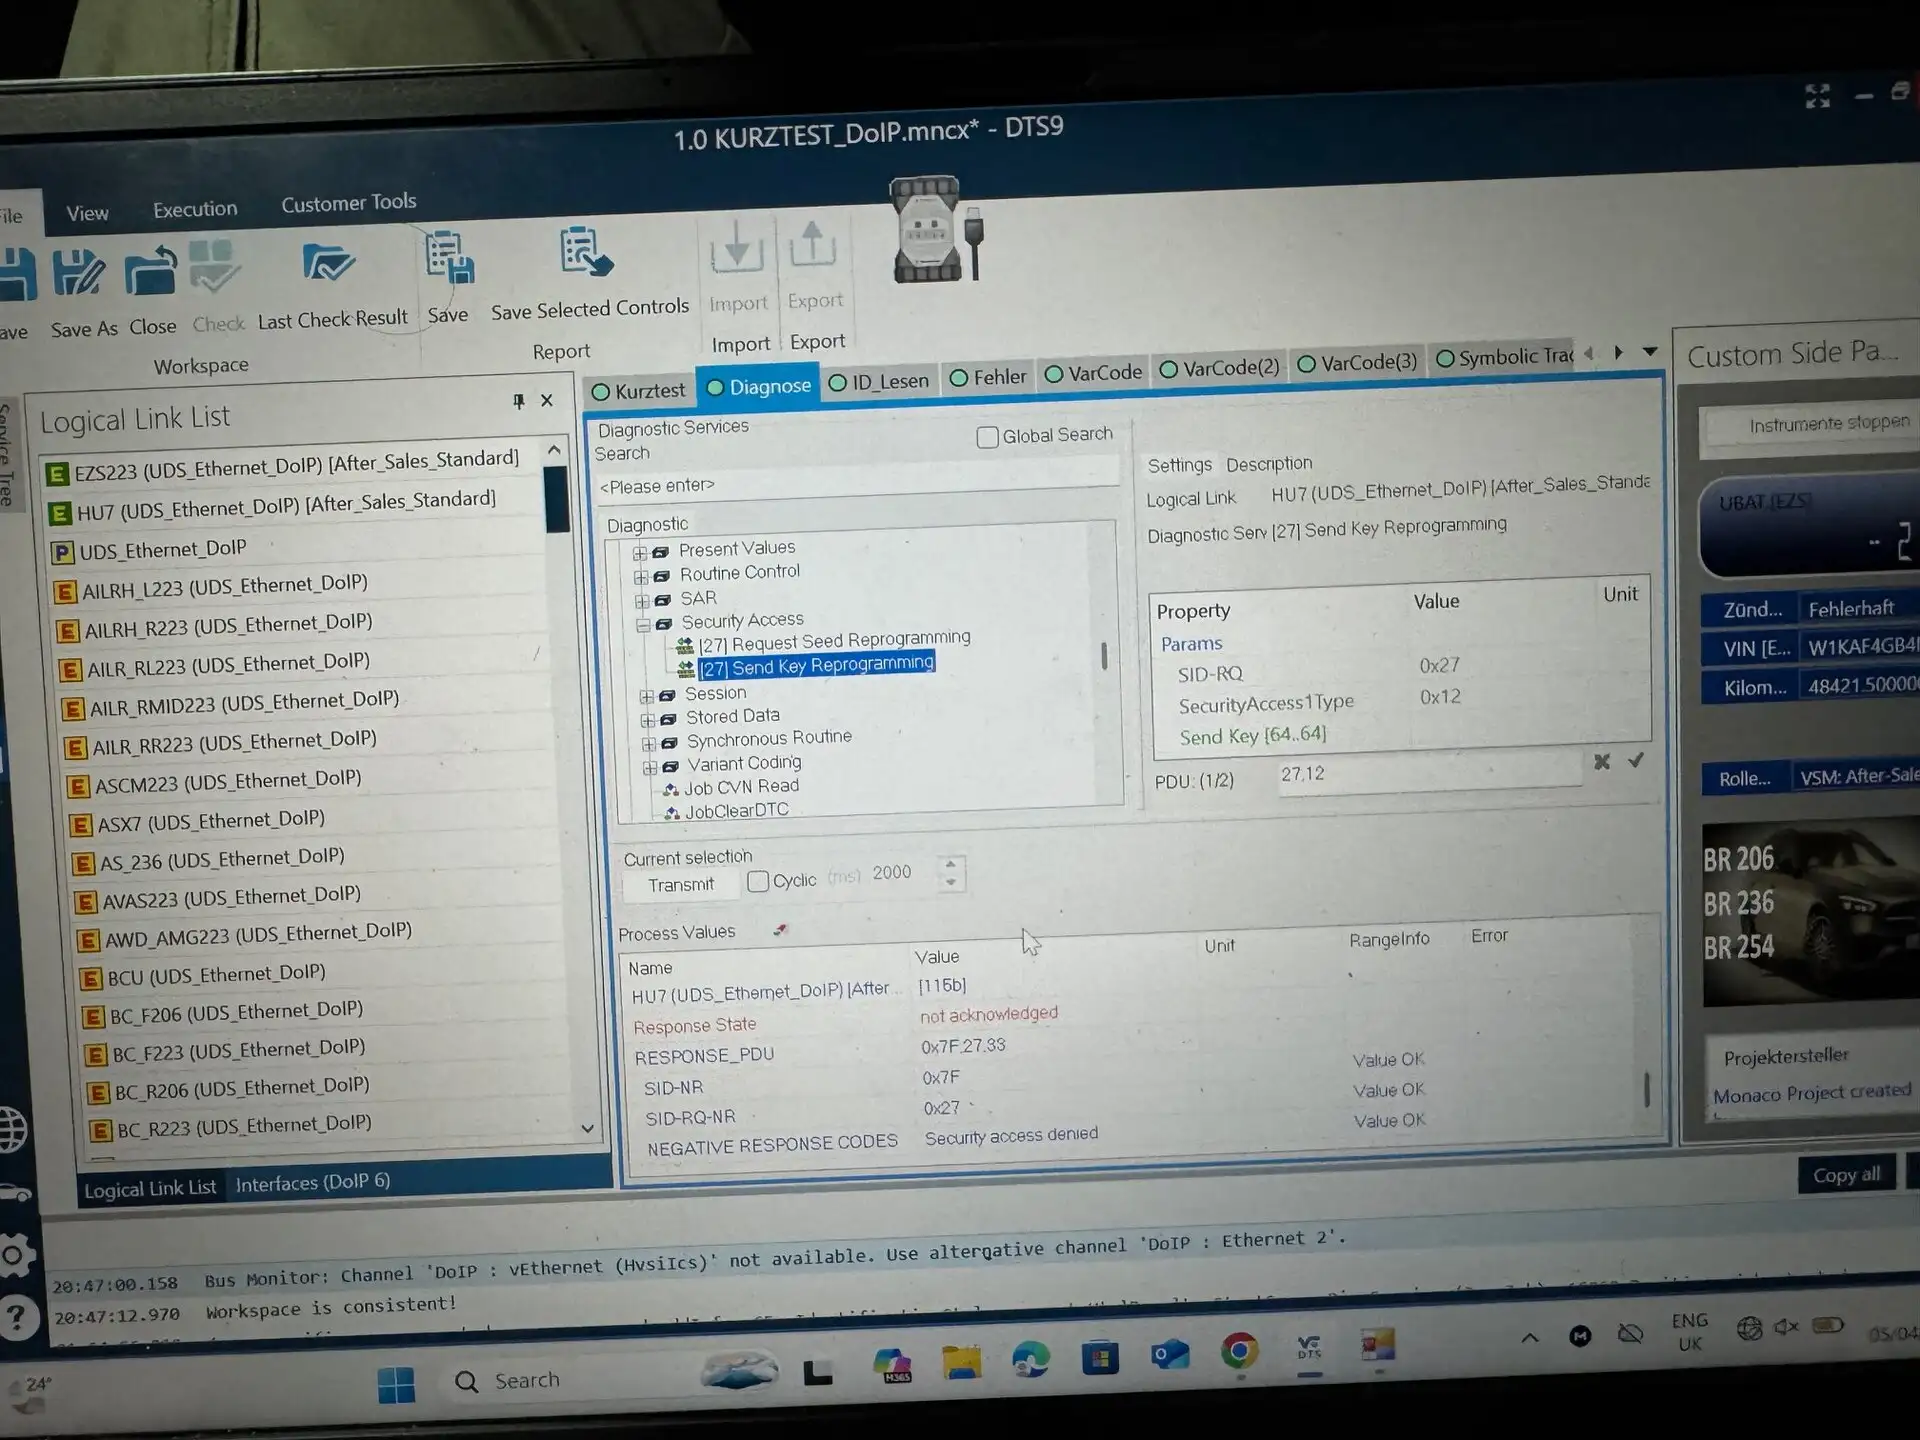Click the Import icon in the ribbon
This screenshot has height=1440, width=1920.
point(738,247)
